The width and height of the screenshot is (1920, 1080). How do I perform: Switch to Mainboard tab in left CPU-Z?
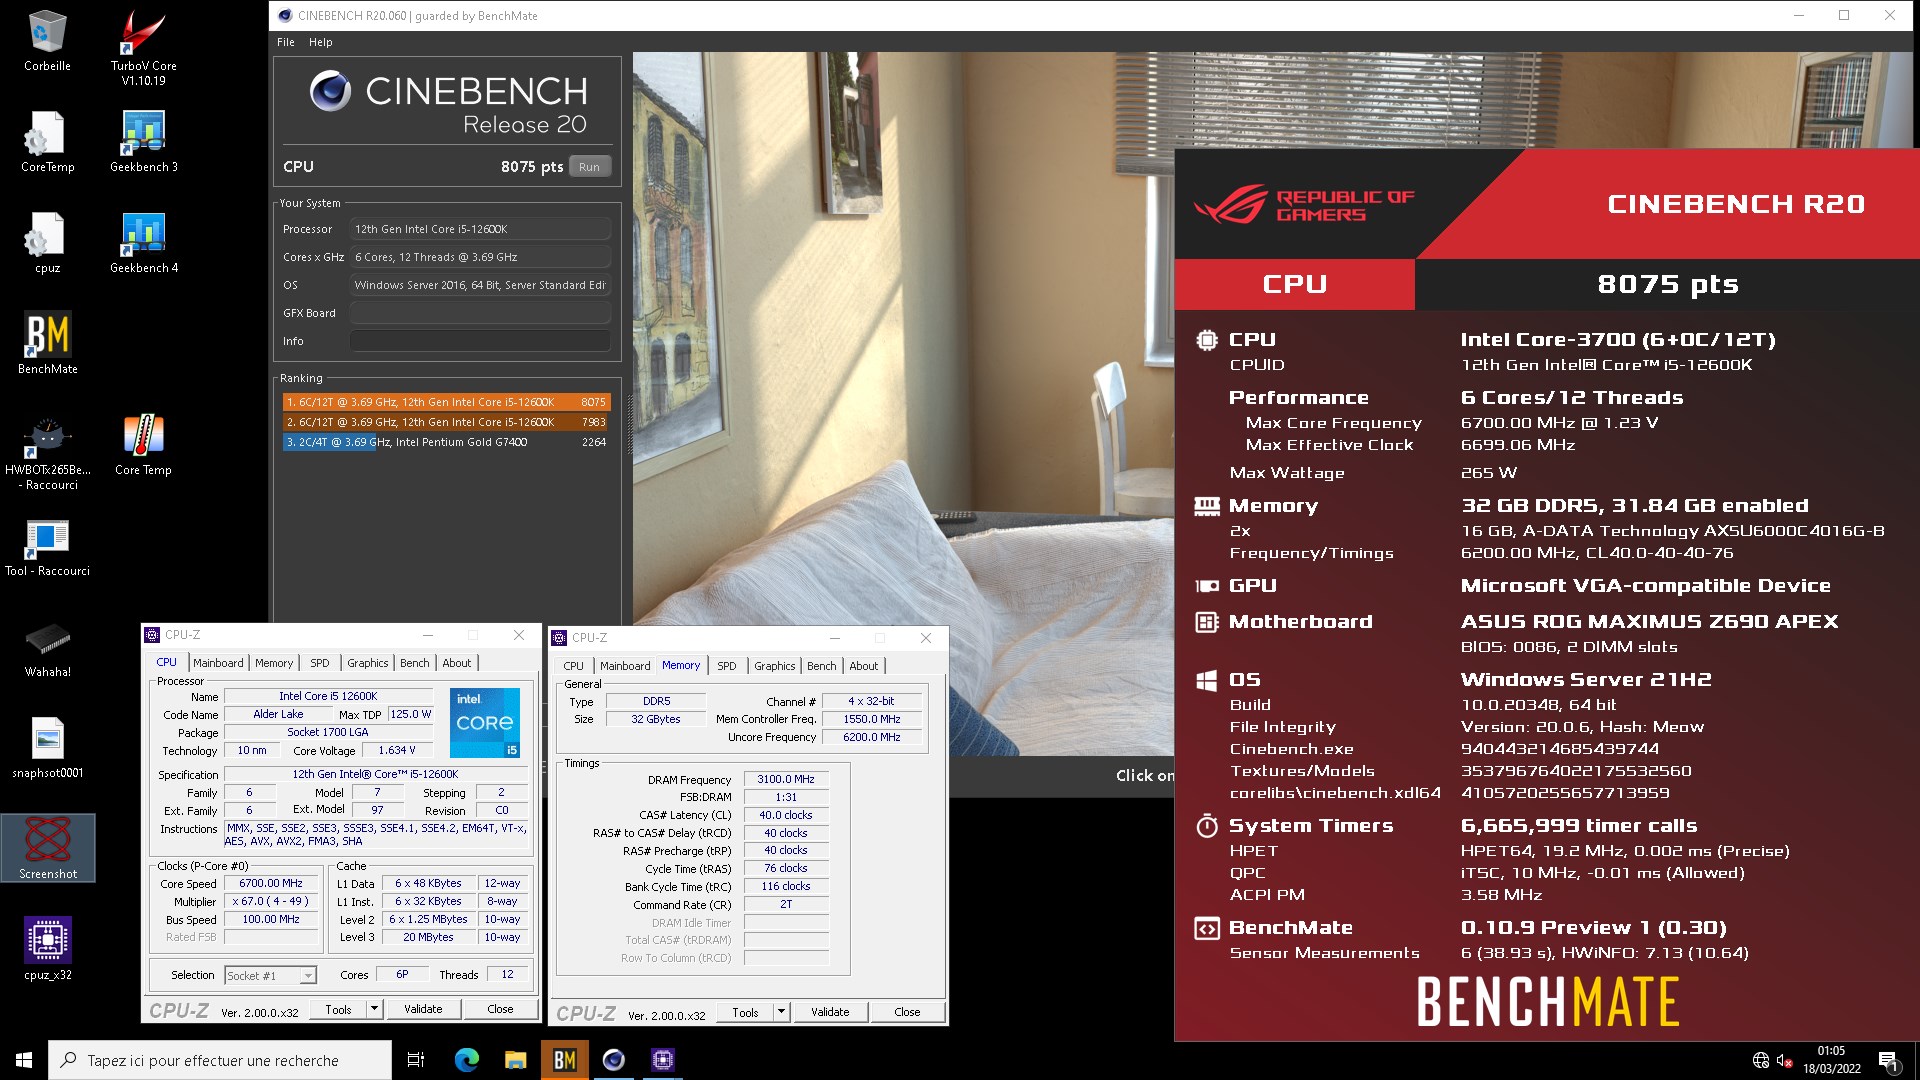pos(218,663)
